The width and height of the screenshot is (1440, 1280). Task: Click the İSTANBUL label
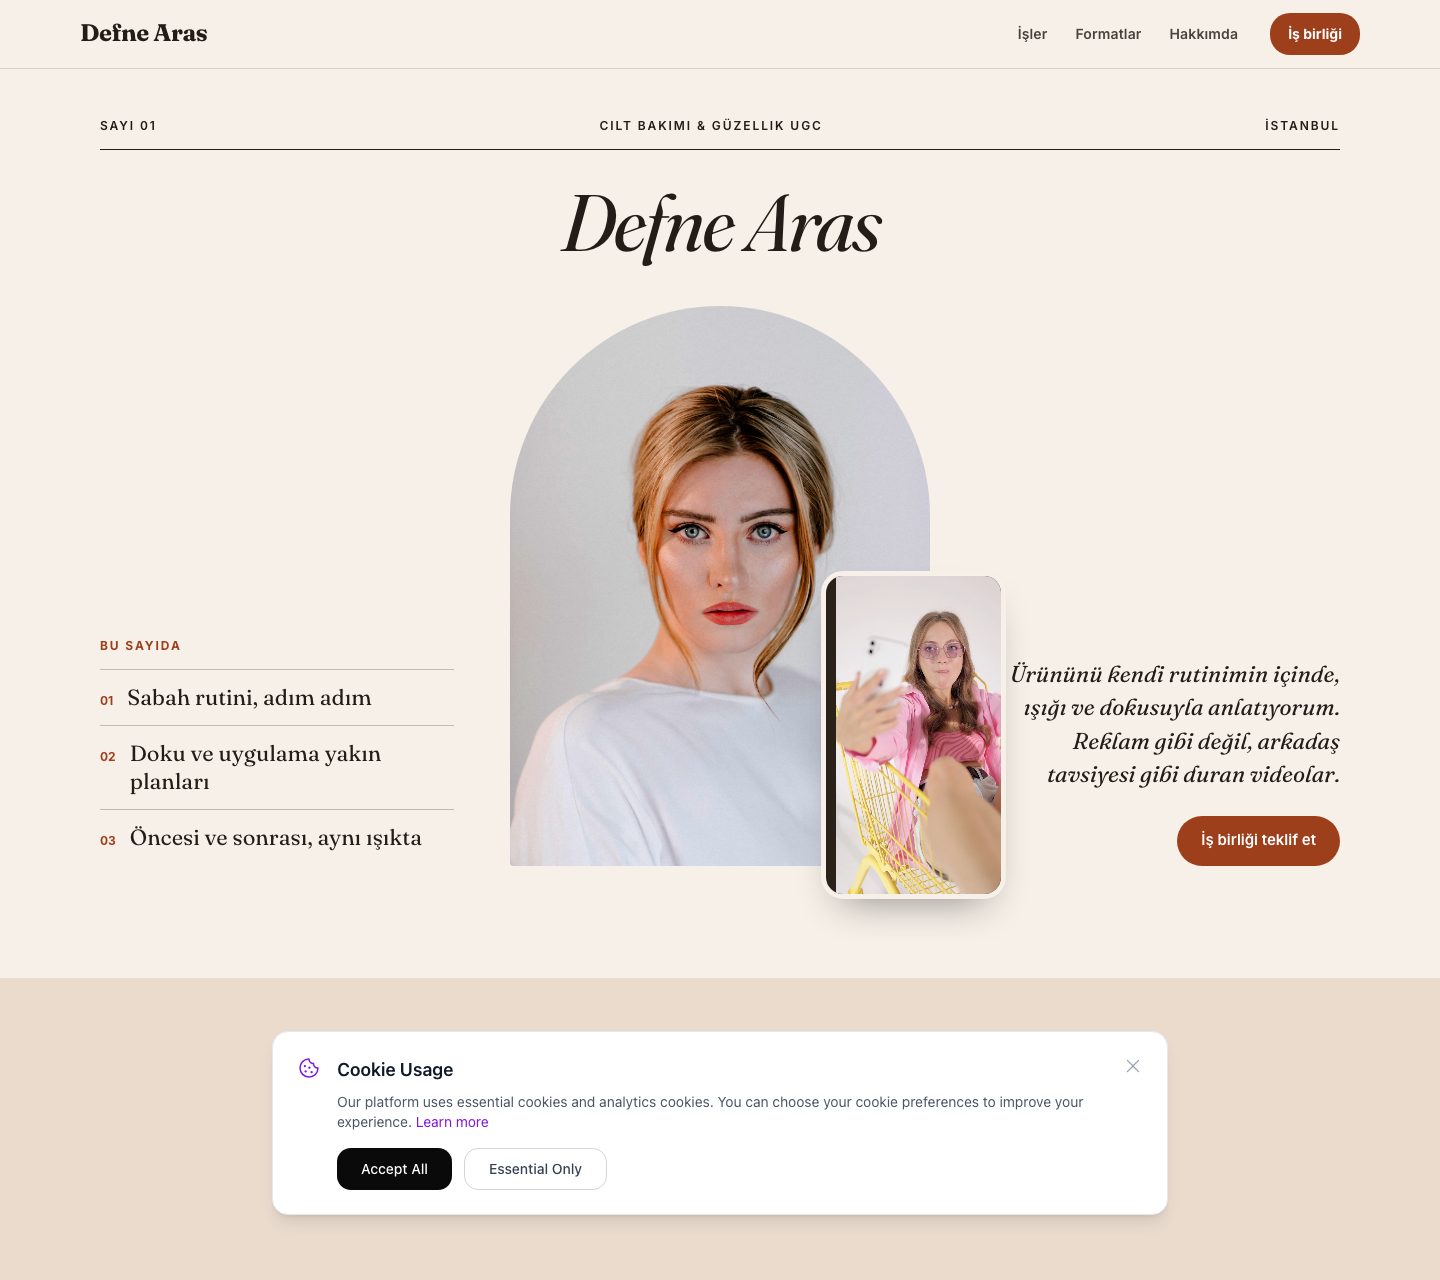point(1302,126)
